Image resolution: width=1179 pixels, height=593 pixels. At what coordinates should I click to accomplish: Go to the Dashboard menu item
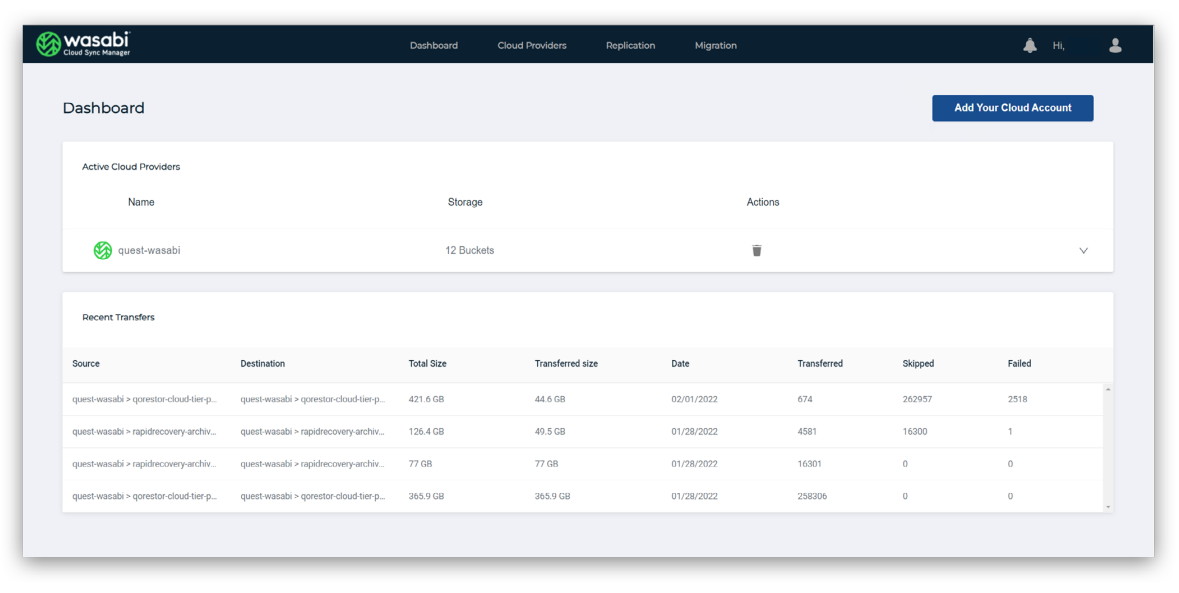click(434, 45)
